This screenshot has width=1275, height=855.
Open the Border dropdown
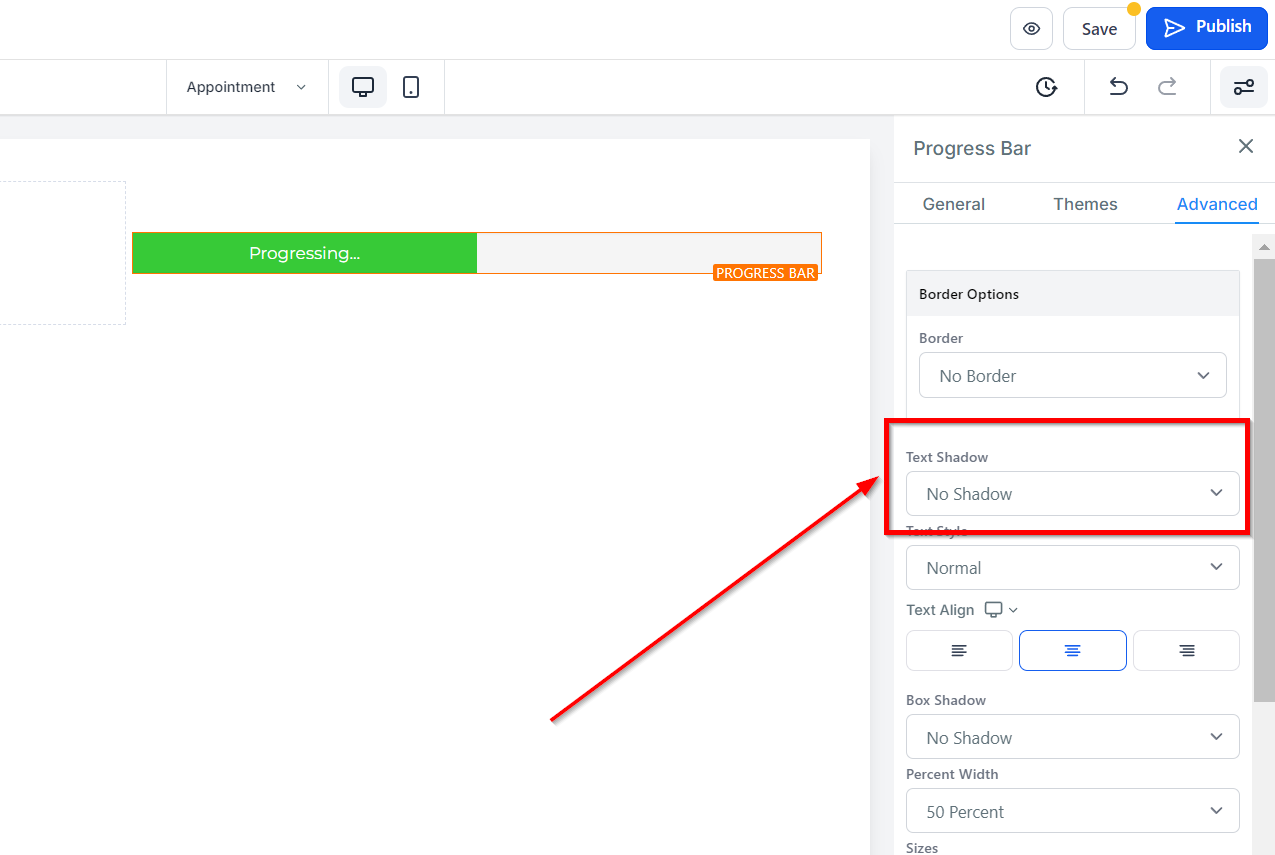(x=1072, y=376)
